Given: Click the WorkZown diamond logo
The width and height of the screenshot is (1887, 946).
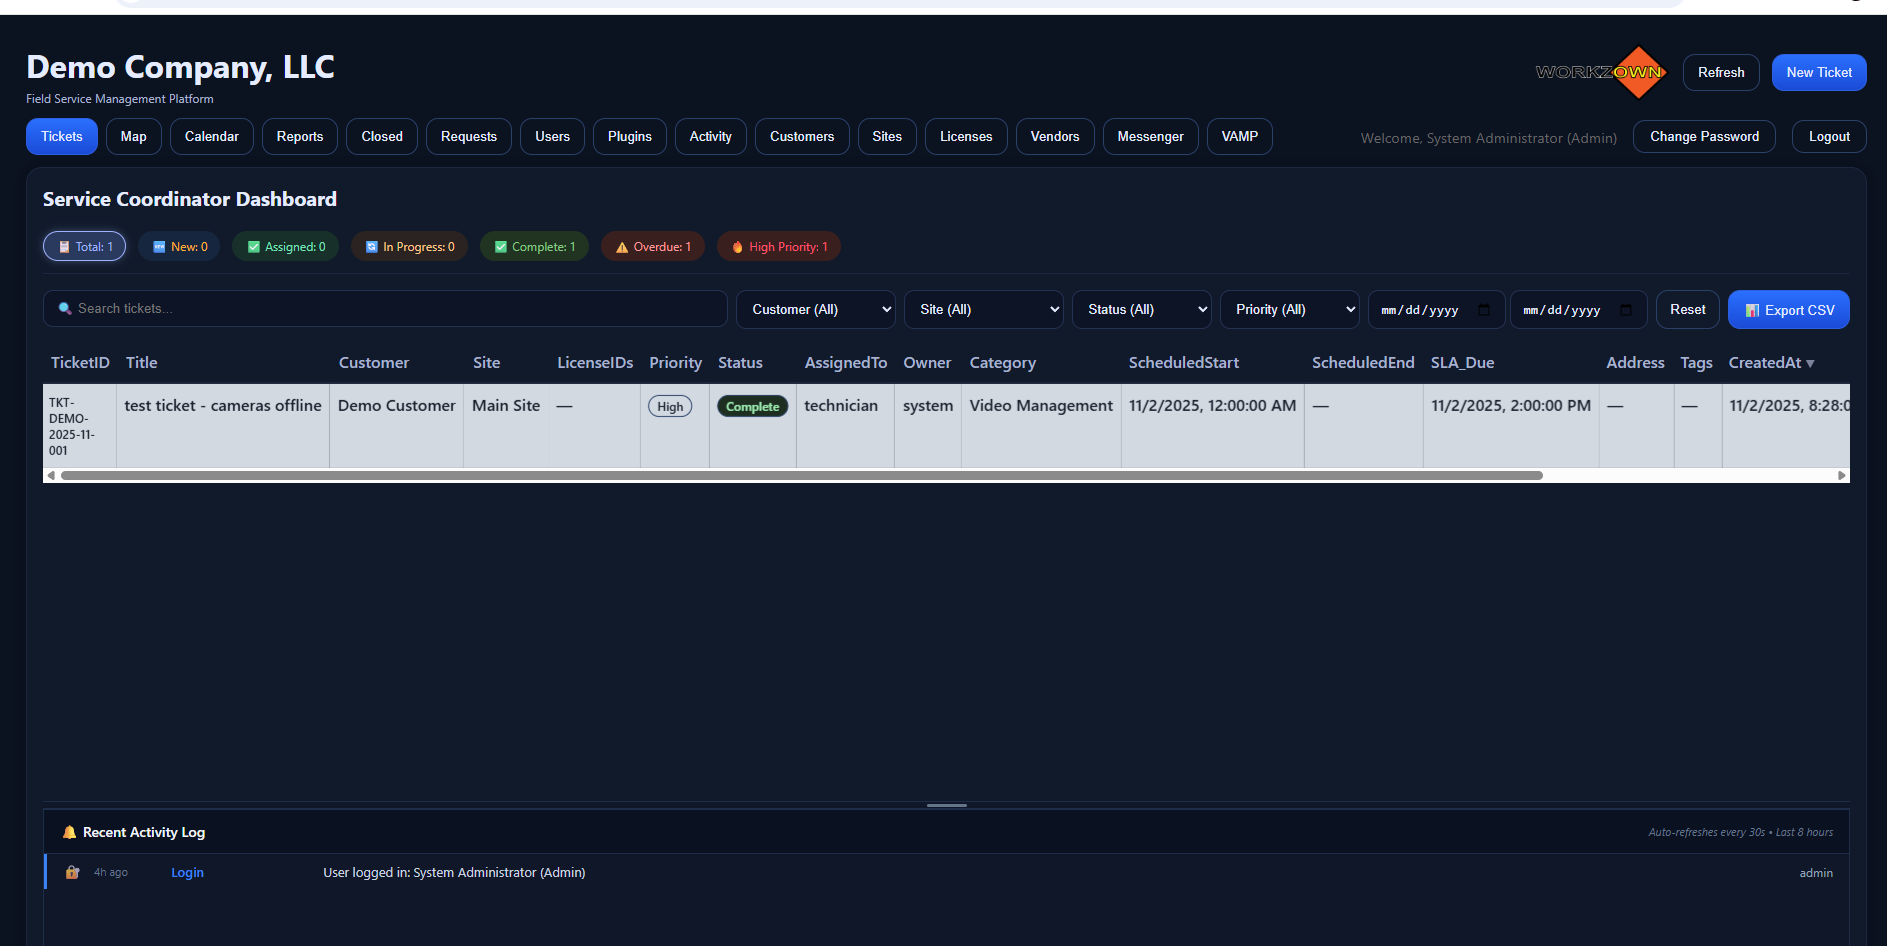Looking at the screenshot, I should pyautogui.click(x=1637, y=72).
